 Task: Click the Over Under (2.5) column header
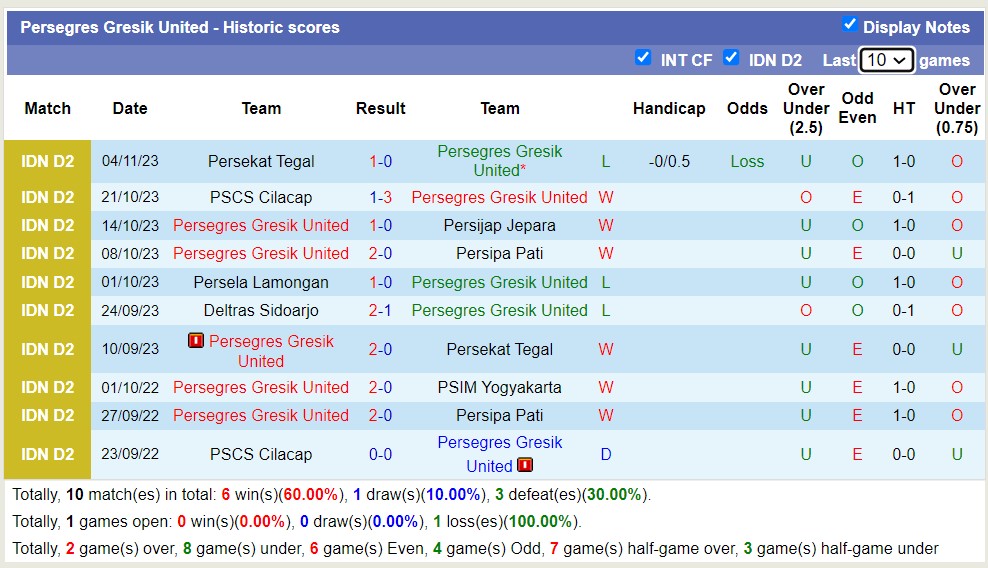pyautogui.click(x=806, y=108)
